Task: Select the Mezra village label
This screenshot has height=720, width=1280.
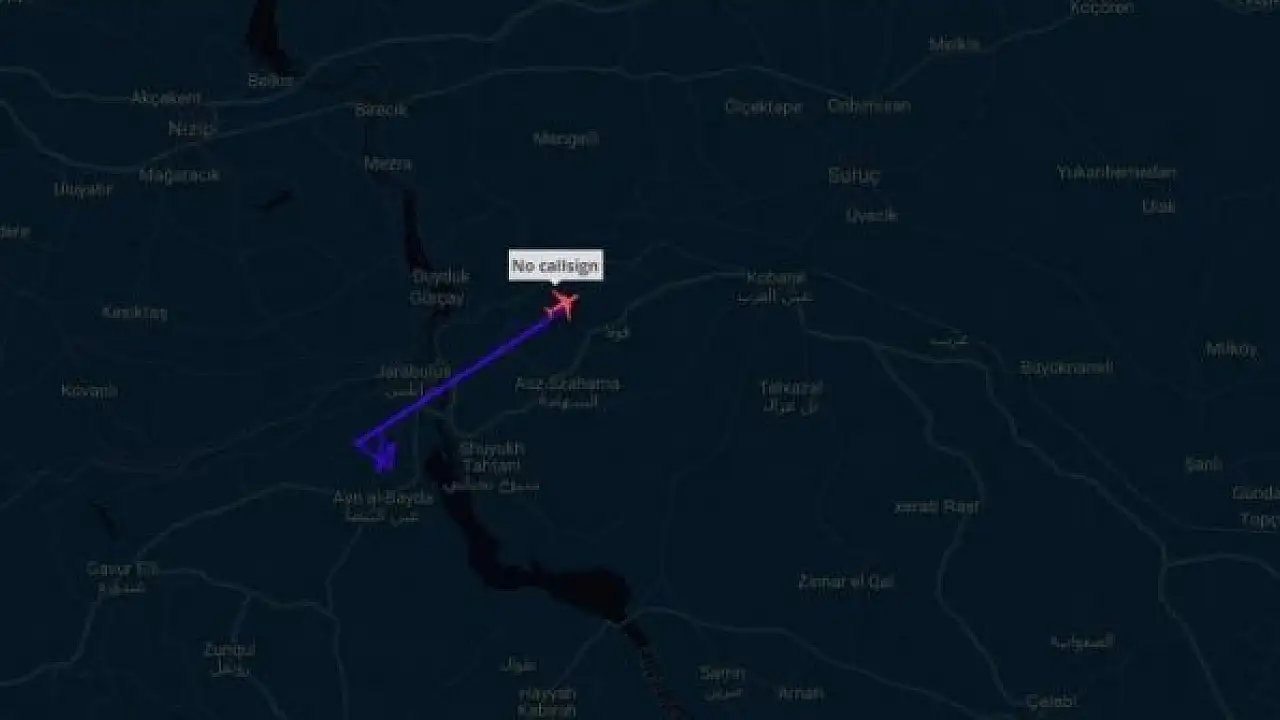Action: [x=388, y=163]
